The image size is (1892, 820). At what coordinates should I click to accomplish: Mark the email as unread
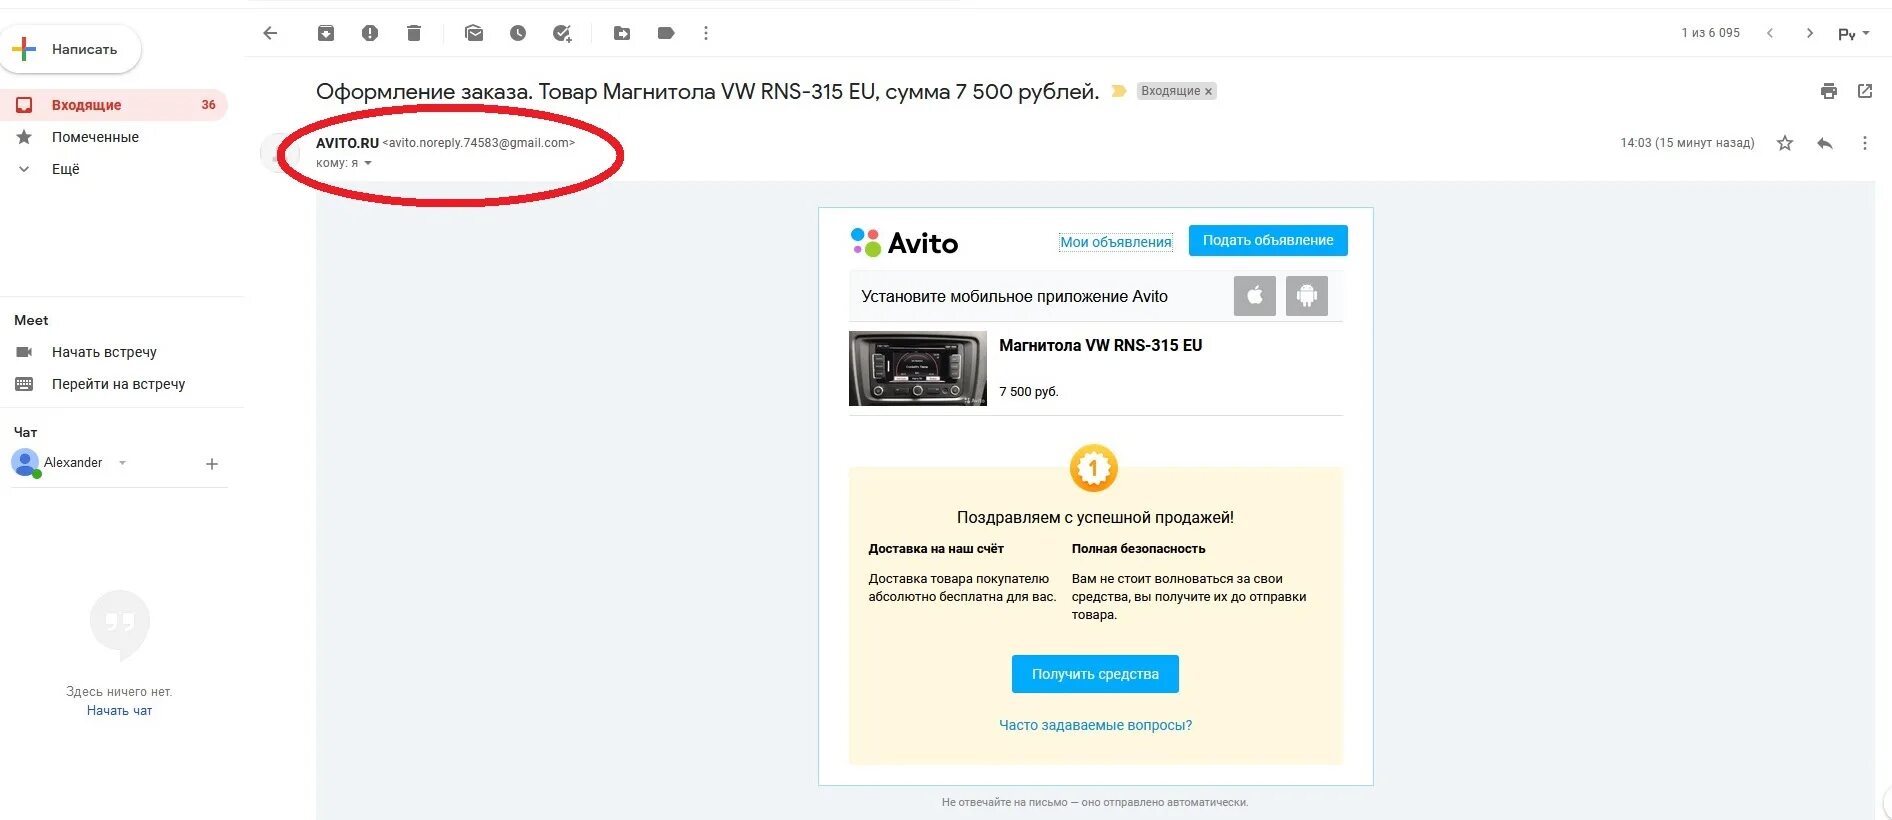point(474,33)
